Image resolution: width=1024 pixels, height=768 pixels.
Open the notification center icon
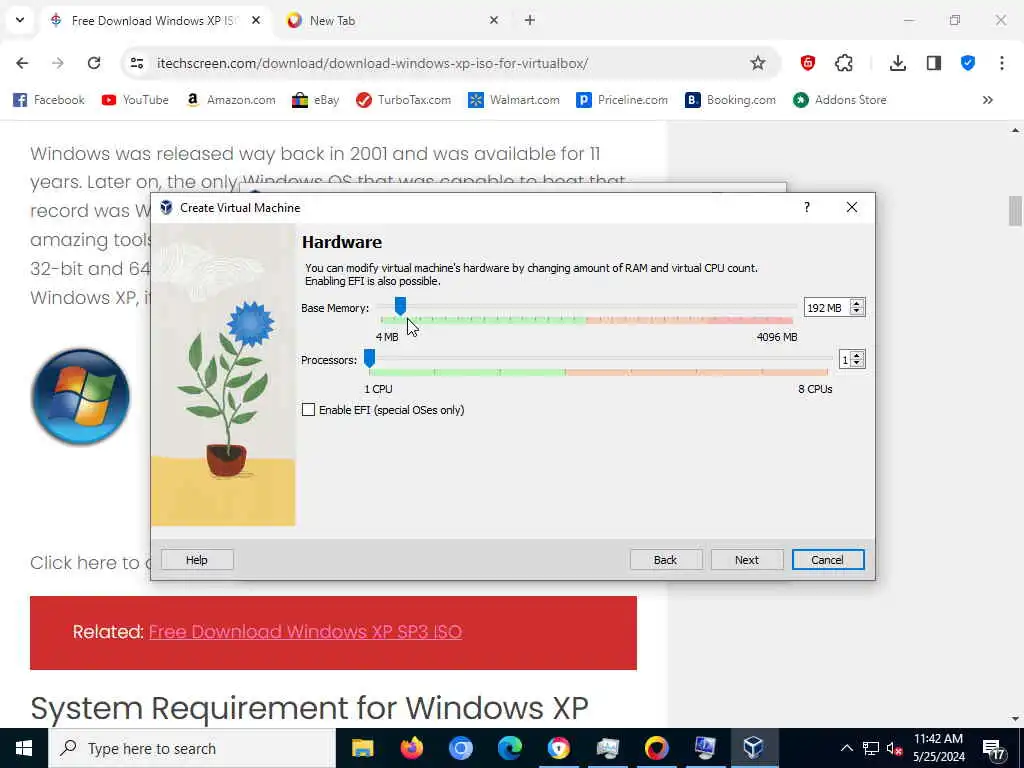point(994,749)
